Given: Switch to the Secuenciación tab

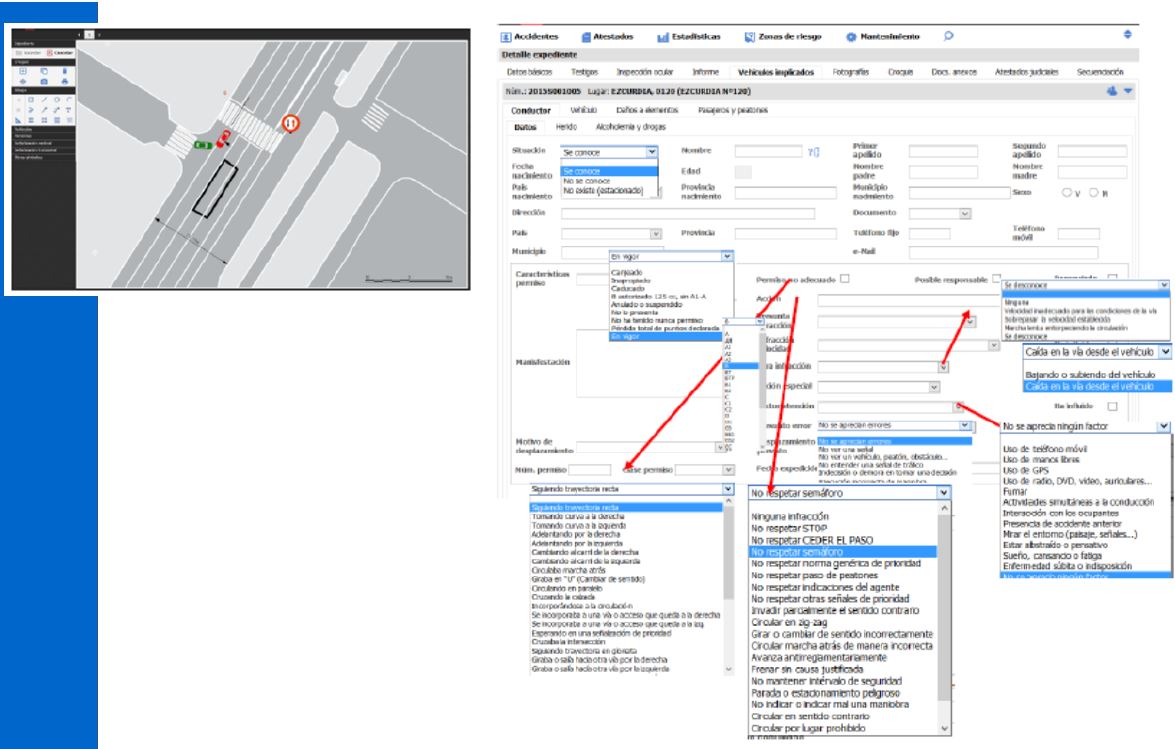Looking at the screenshot, I should click(x=1100, y=73).
